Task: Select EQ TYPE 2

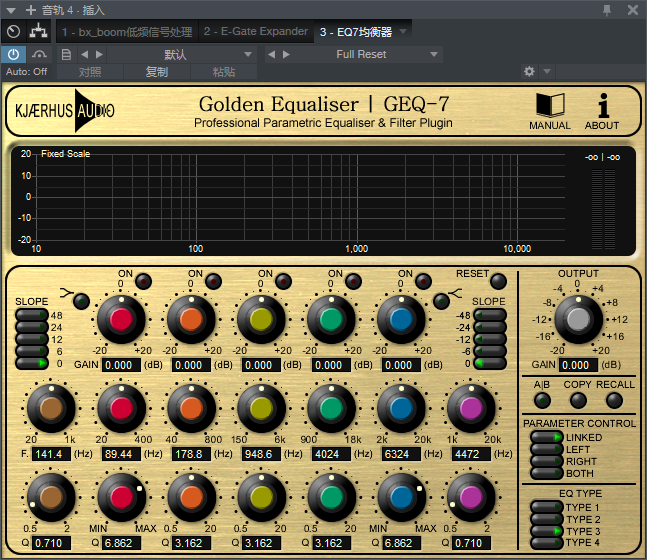Action: click(547, 519)
